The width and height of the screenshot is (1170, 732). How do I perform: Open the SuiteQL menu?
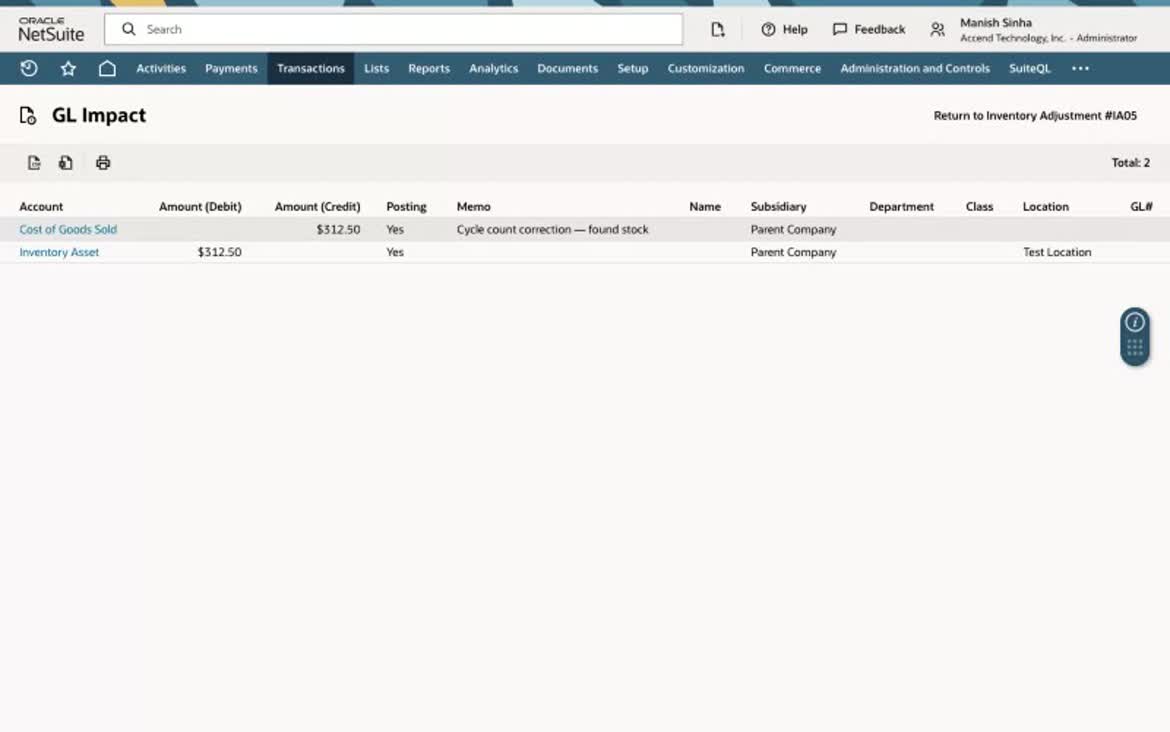[x=1030, y=69]
